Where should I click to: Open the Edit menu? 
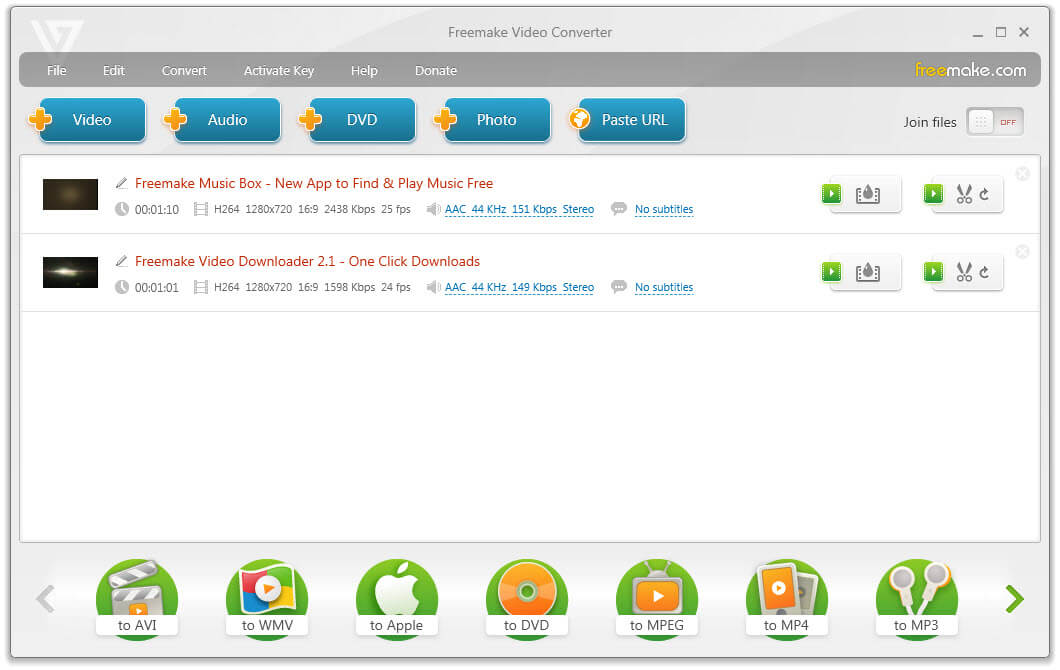pos(114,70)
